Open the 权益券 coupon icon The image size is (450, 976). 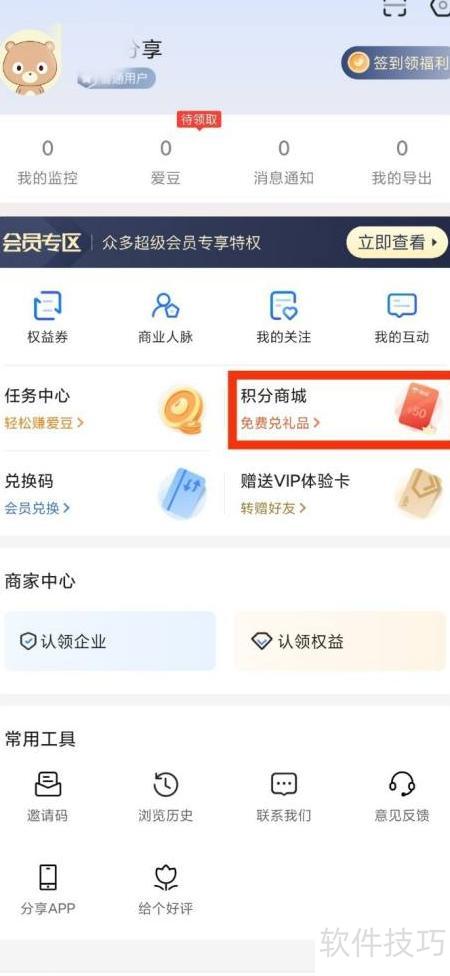coord(47,306)
